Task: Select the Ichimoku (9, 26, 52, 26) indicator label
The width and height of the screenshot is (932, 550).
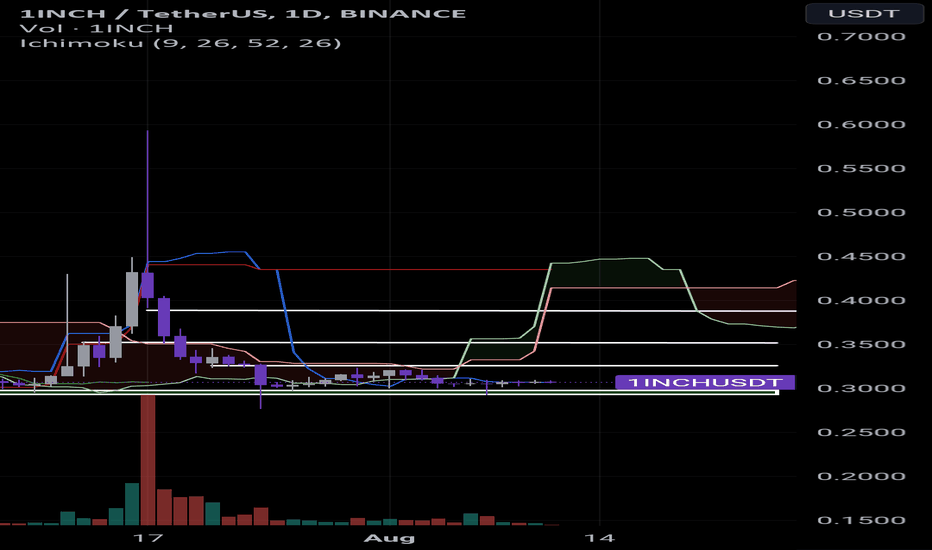Action: [x=181, y=43]
